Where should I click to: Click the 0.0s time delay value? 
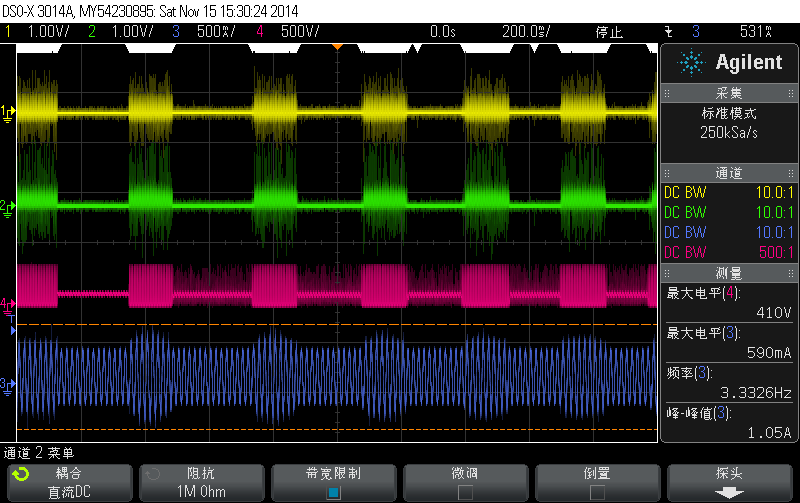coord(442,32)
